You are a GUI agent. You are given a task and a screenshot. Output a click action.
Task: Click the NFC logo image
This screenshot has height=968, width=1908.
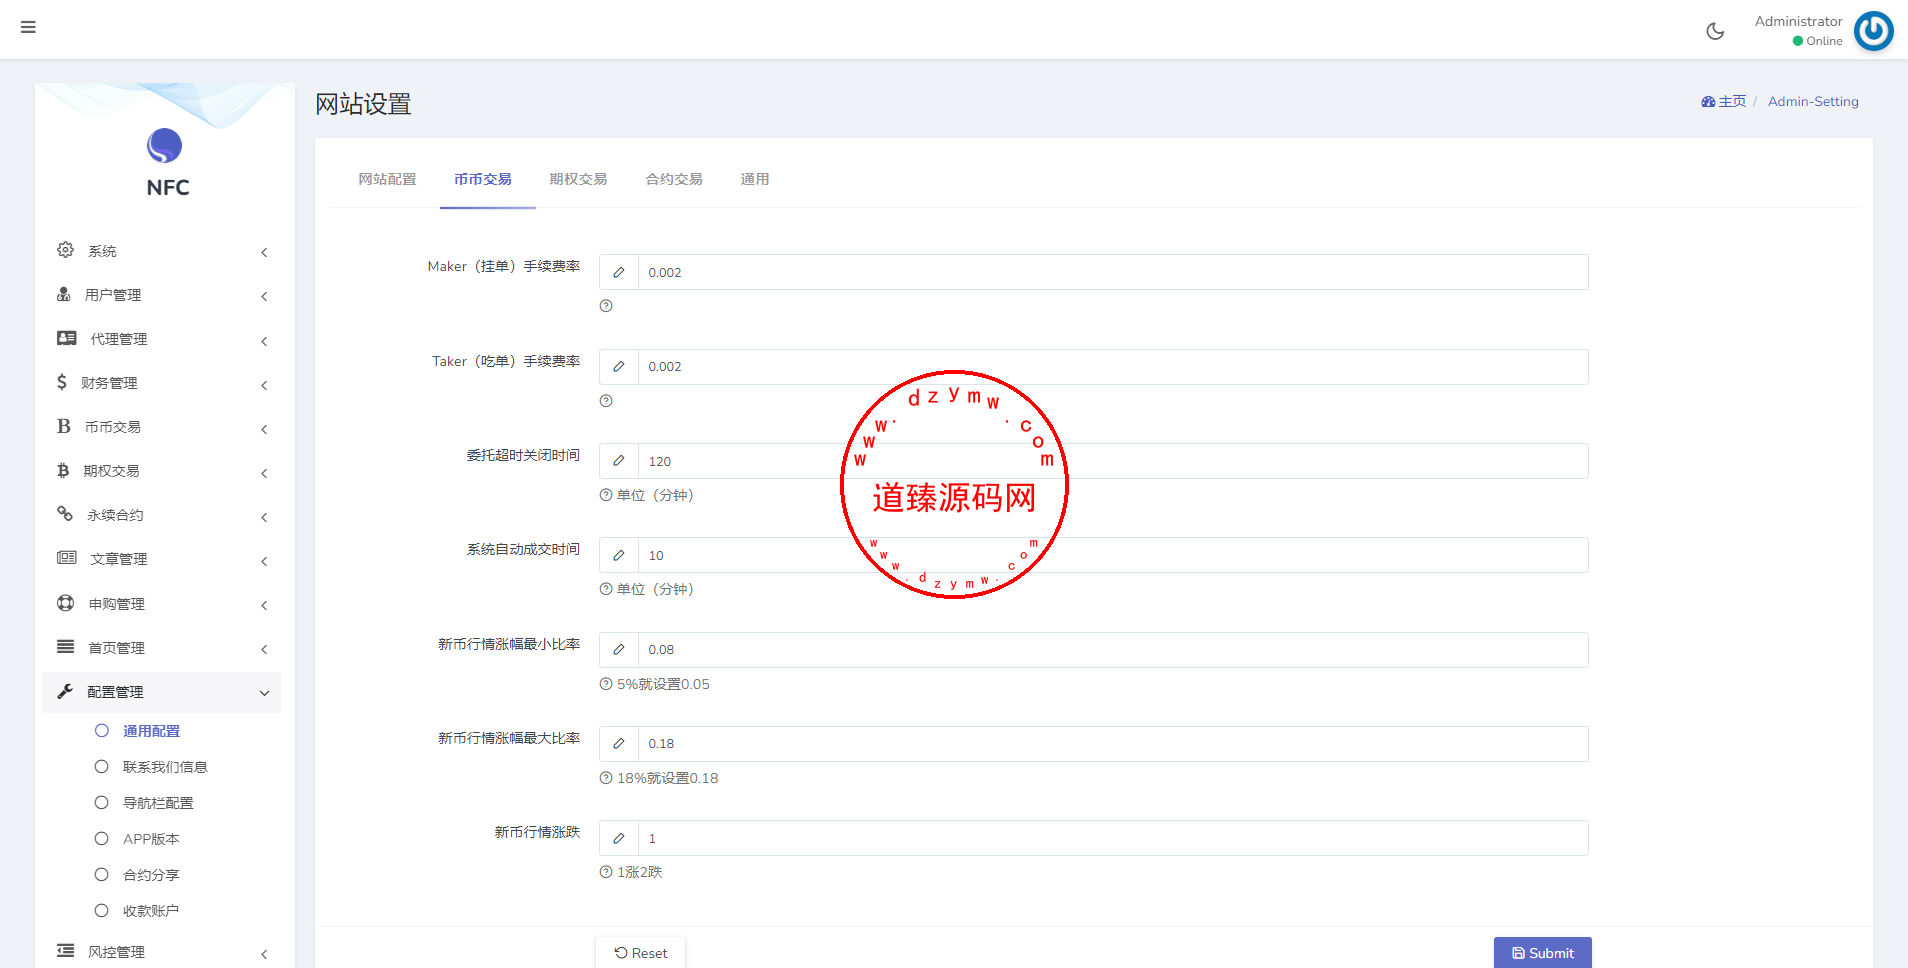(165, 146)
